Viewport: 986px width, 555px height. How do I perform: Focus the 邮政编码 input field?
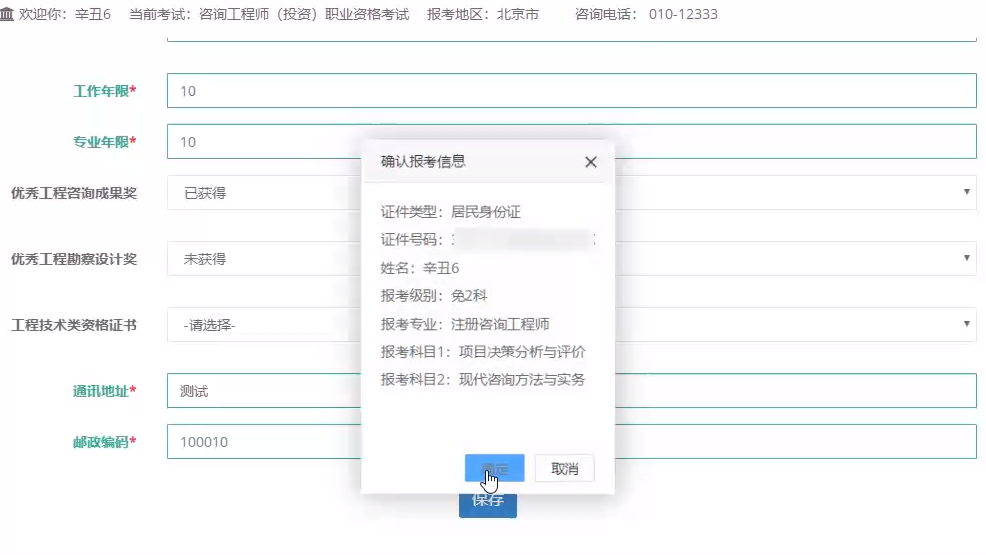(572, 441)
